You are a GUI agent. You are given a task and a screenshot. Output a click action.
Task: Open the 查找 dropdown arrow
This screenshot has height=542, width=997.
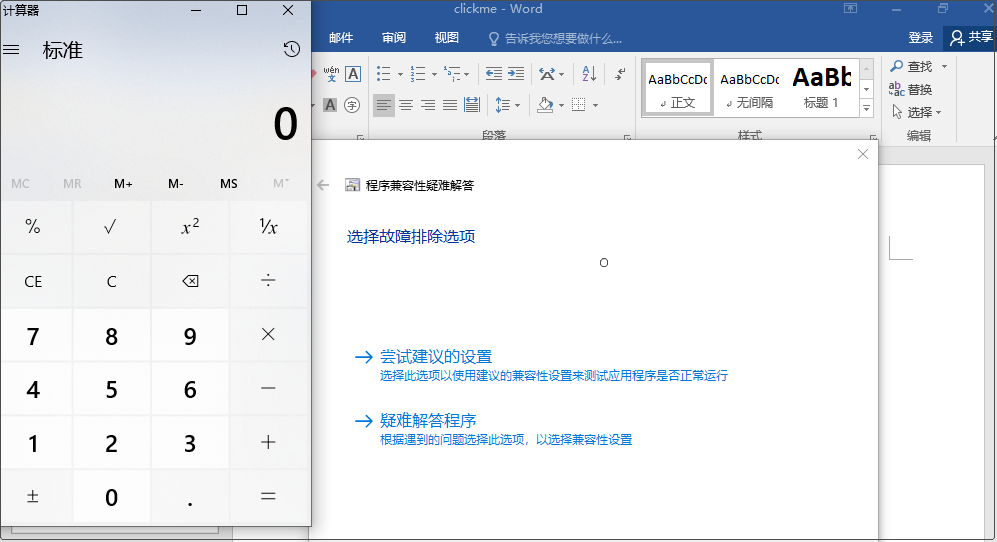944,66
